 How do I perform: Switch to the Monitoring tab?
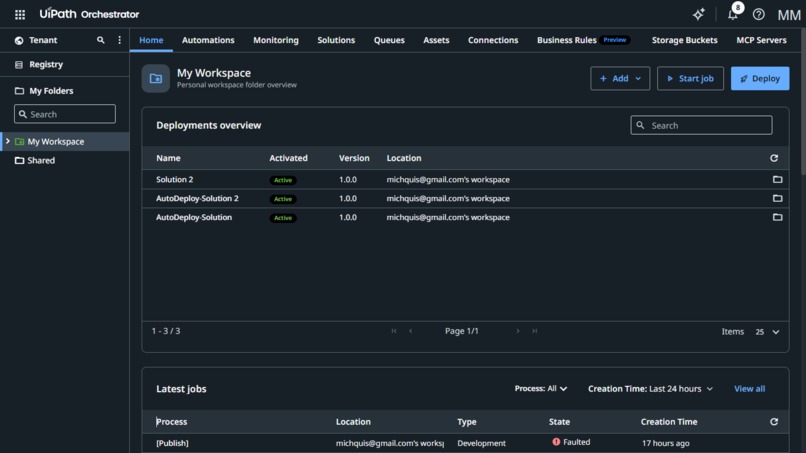click(x=276, y=40)
